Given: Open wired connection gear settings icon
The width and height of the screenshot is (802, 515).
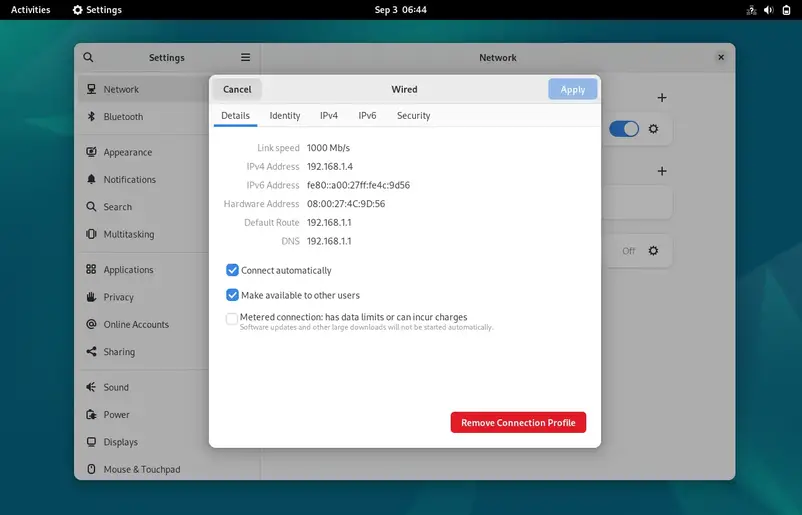Looking at the screenshot, I should pyautogui.click(x=653, y=129).
